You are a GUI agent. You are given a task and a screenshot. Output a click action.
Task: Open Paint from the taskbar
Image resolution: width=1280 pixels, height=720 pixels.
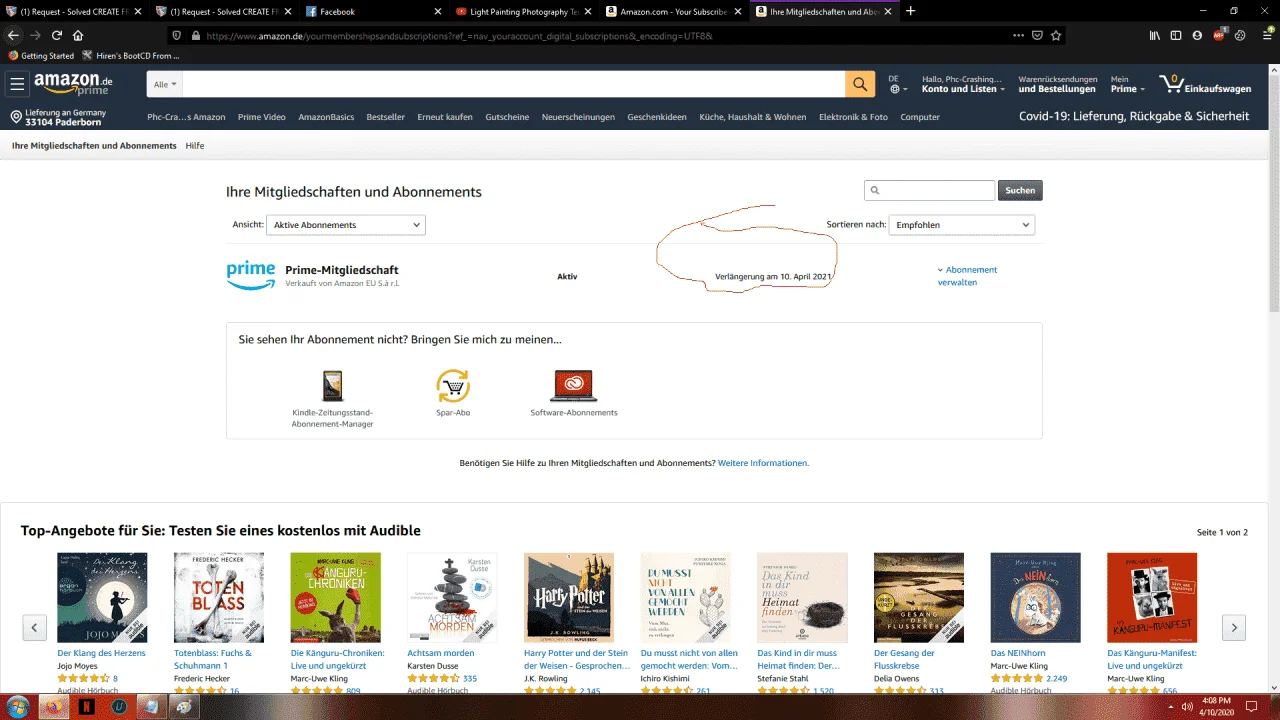point(184,706)
